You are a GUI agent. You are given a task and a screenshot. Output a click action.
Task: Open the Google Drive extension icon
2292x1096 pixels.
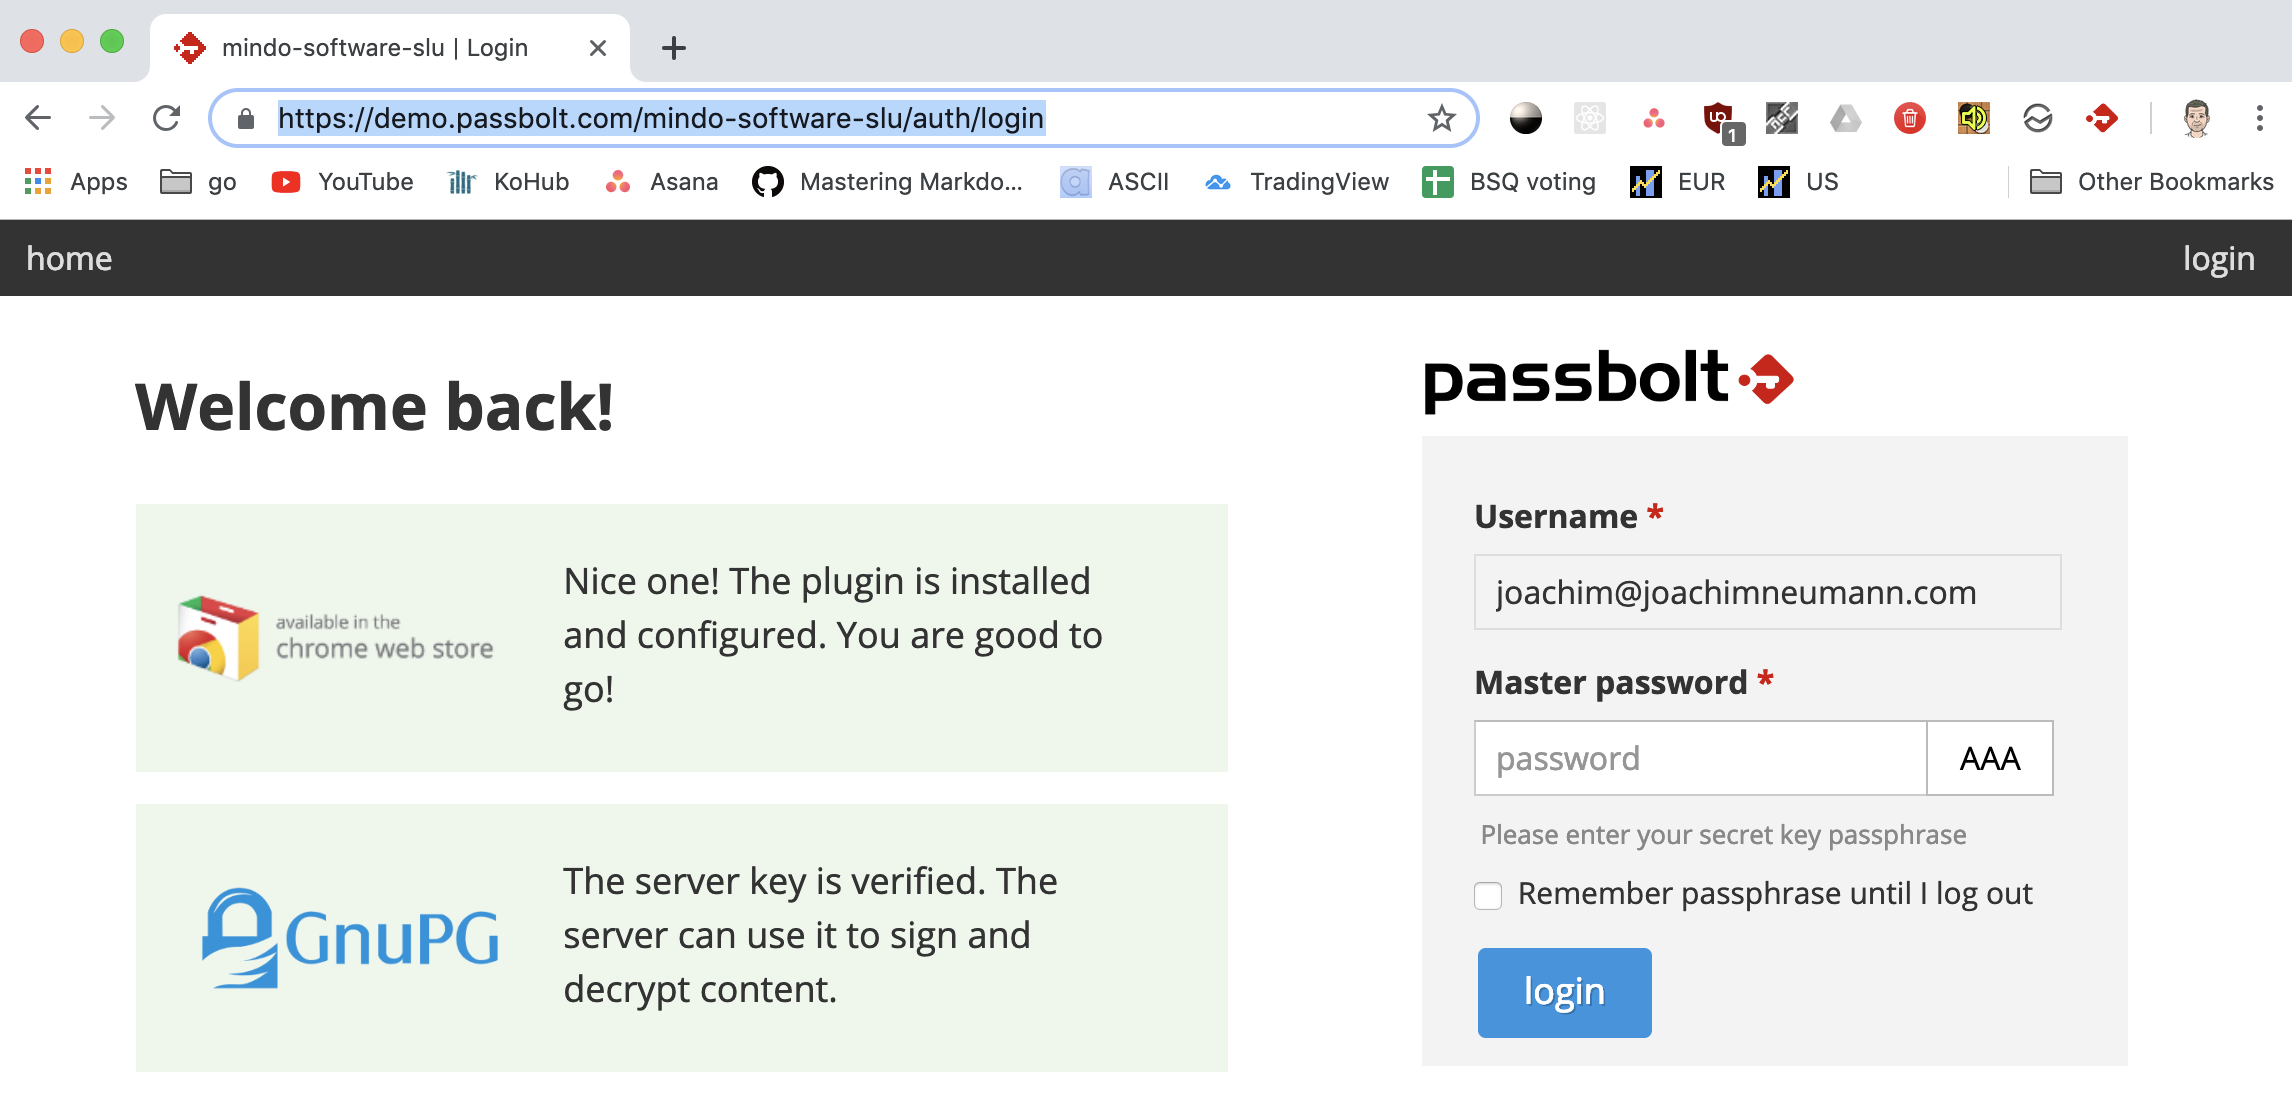coord(1844,118)
